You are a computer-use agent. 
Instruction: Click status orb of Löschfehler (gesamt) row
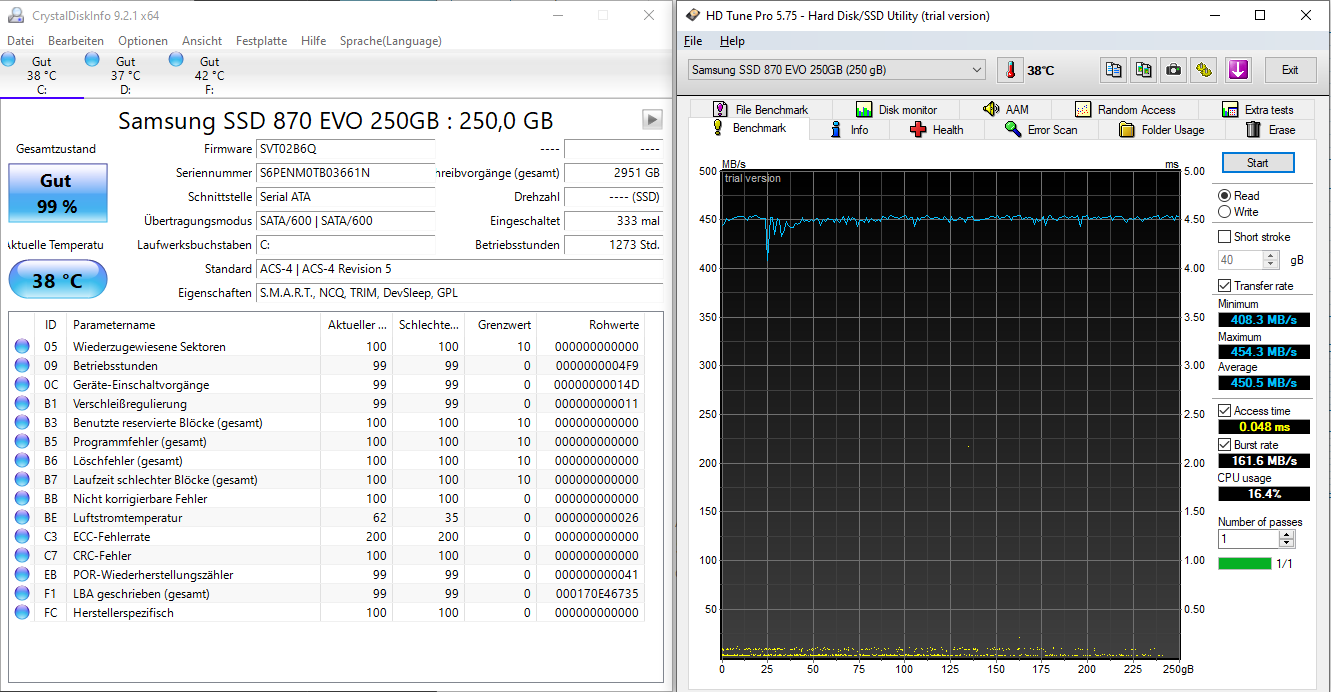[x=22, y=461]
